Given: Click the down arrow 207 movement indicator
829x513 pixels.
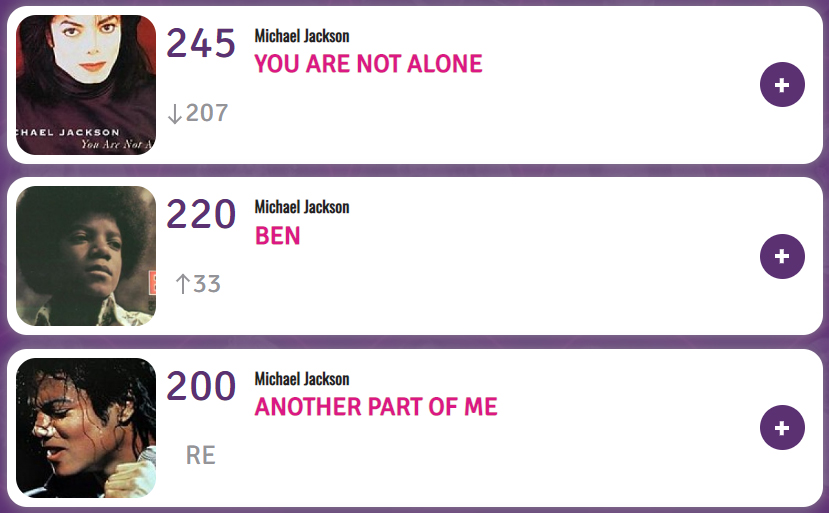Looking at the screenshot, I should 198,113.
